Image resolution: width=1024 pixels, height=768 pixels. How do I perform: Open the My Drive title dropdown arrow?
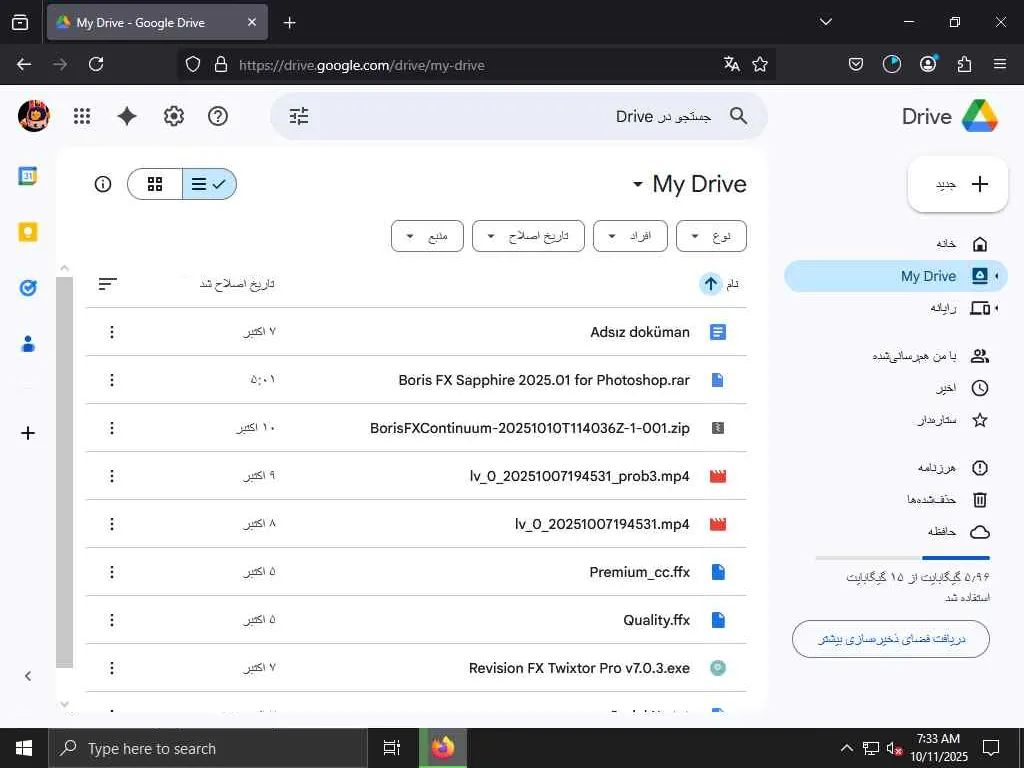(638, 184)
